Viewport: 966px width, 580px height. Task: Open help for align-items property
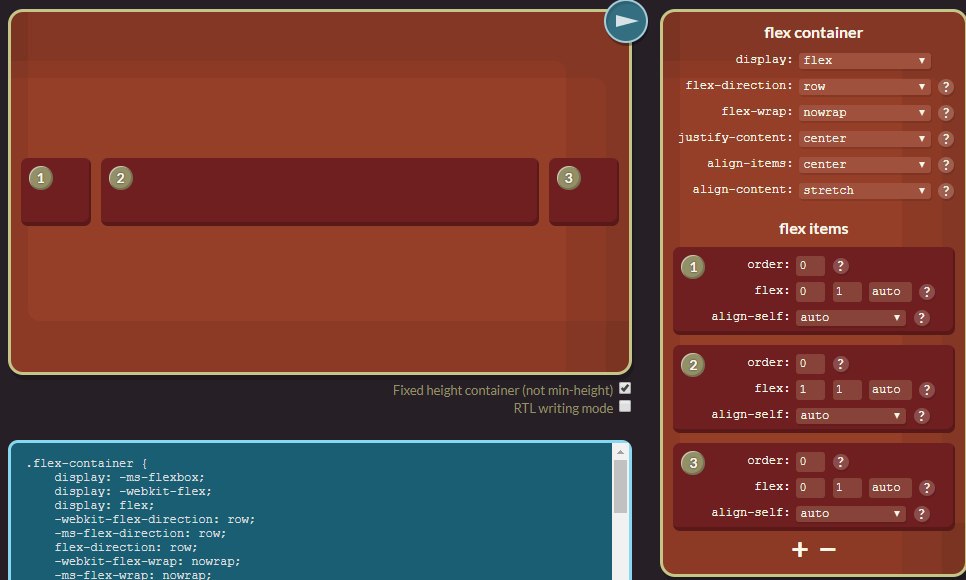(946, 165)
